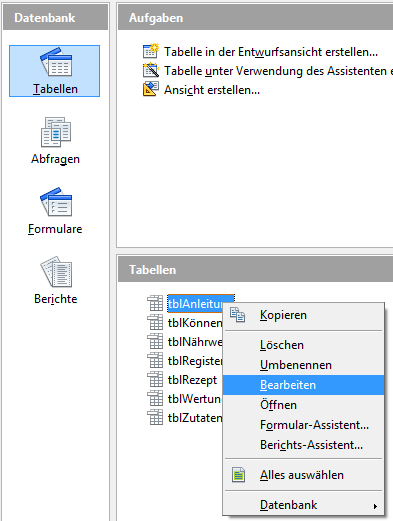Open the Abfragen section icon
This screenshot has height=521, width=393.
(x=56, y=132)
